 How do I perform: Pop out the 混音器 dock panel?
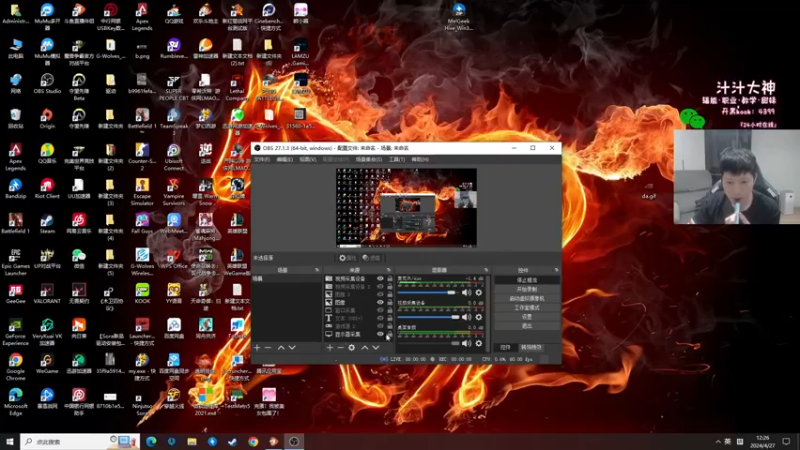click(x=484, y=270)
